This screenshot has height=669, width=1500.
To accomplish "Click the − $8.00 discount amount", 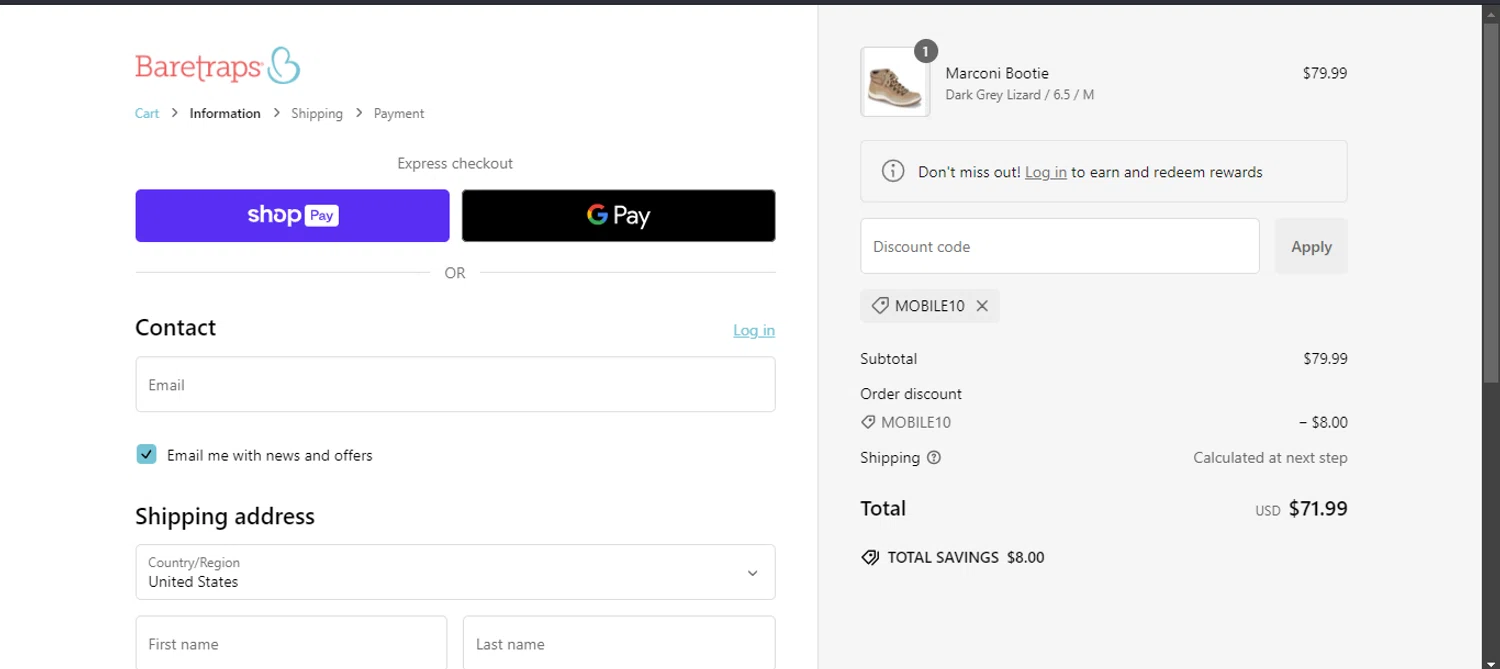I will [1323, 422].
